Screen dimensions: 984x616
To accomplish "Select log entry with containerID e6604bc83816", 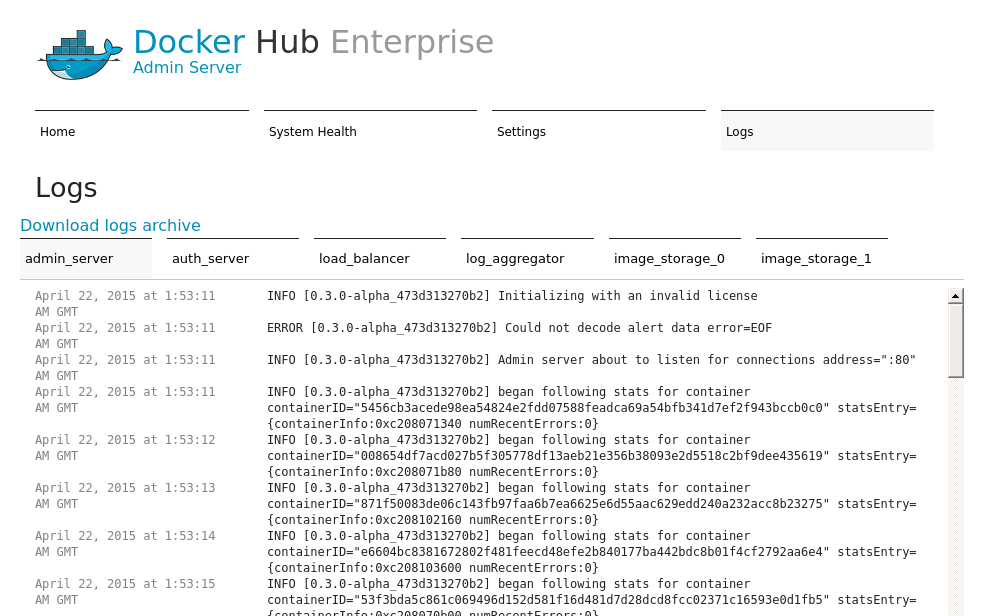I will tap(592, 552).
